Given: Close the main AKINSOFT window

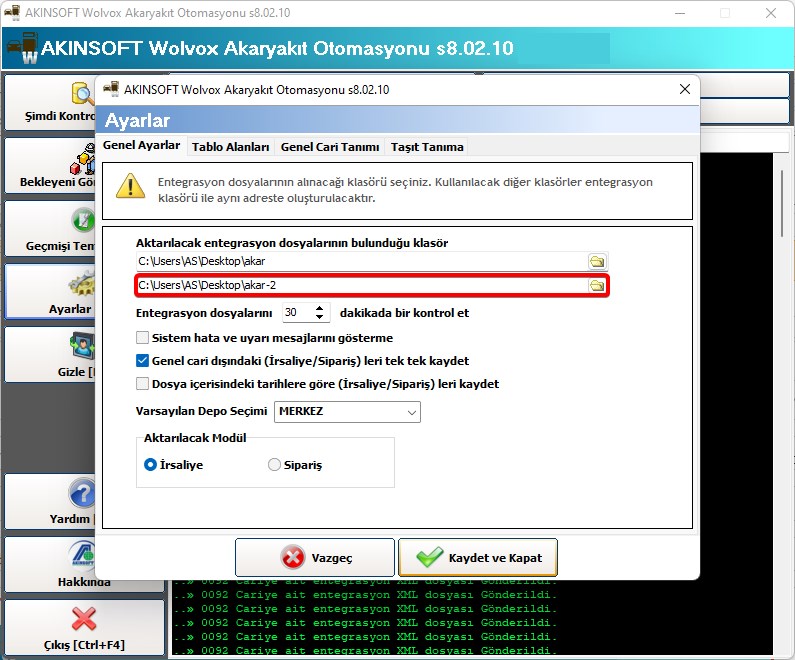Looking at the screenshot, I should pos(771,13).
